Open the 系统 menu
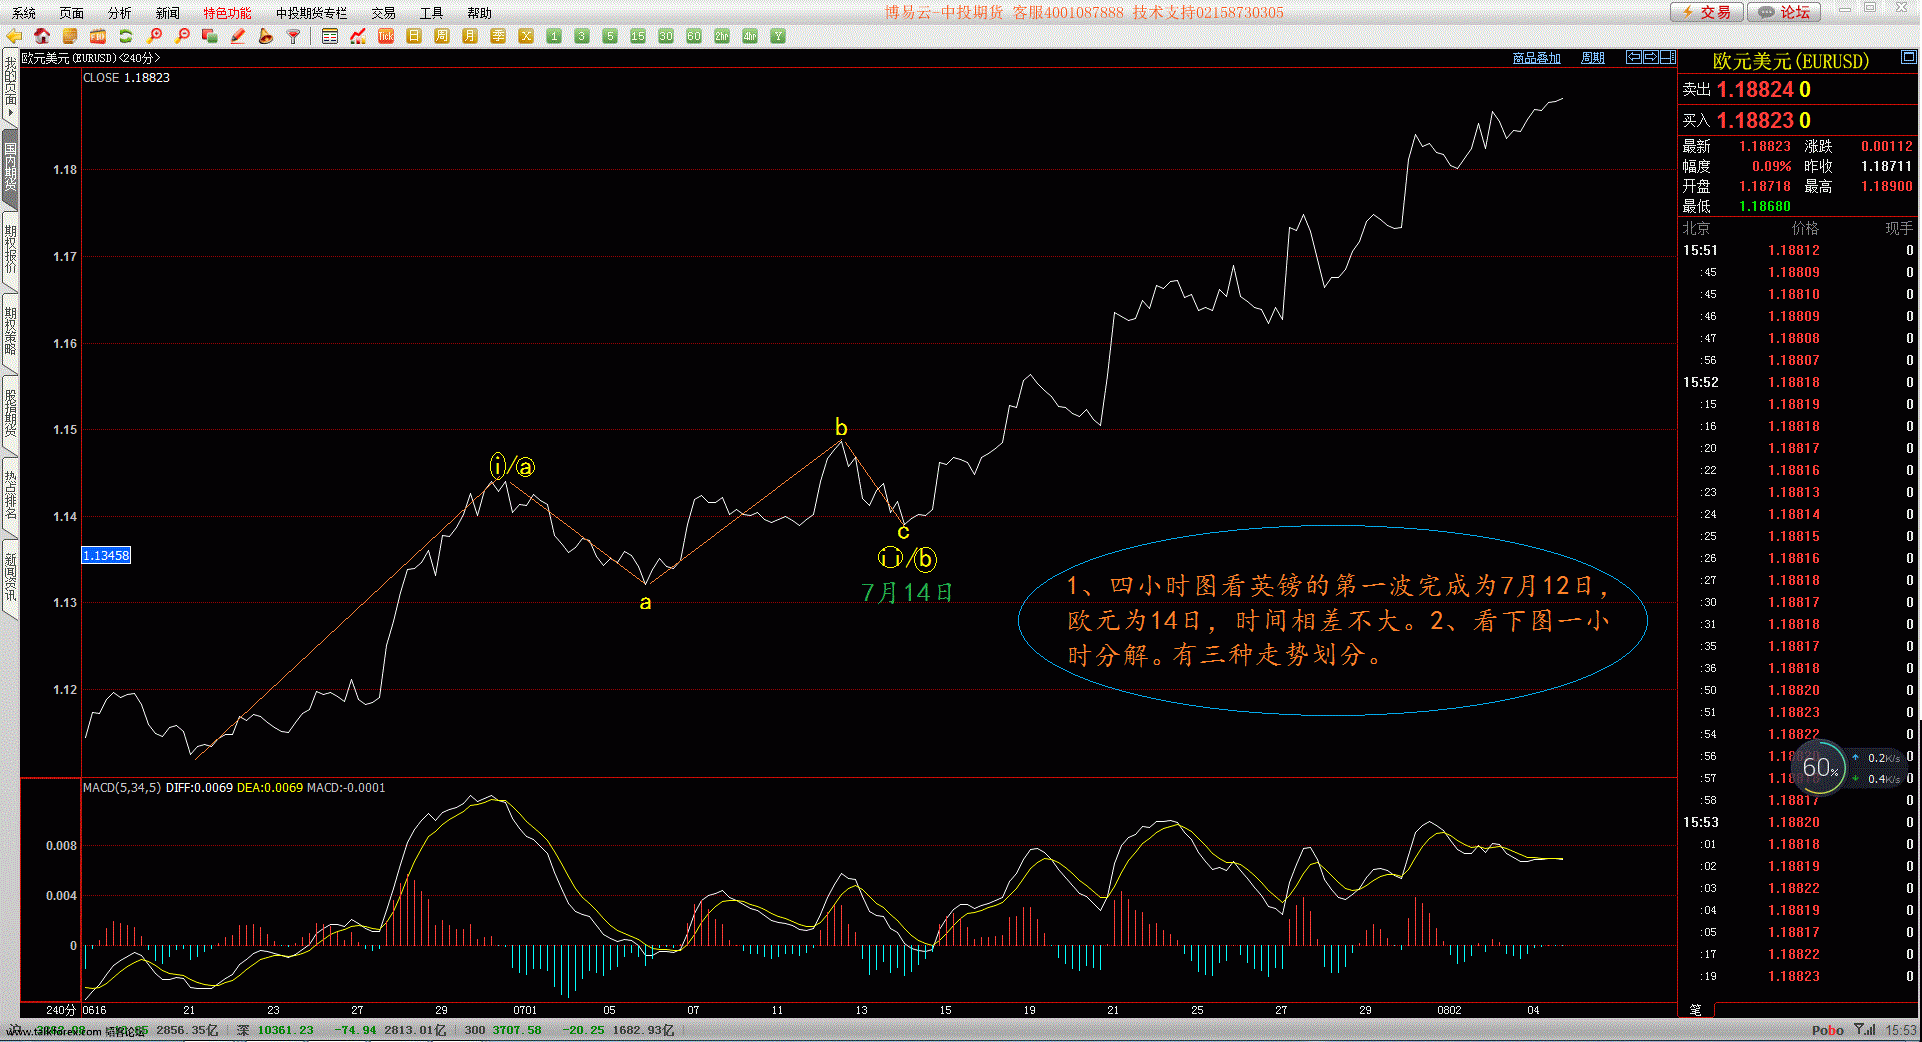The width and height of the screenshot is (1922, 1042). pyautogui.click(x=24, y=13)
